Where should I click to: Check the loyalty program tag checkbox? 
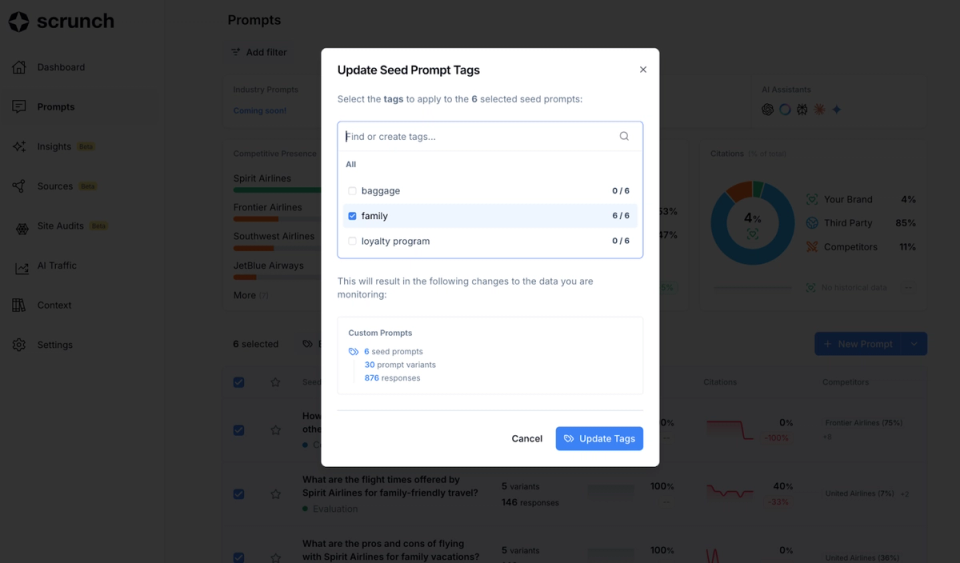click(x=352, y=241)
